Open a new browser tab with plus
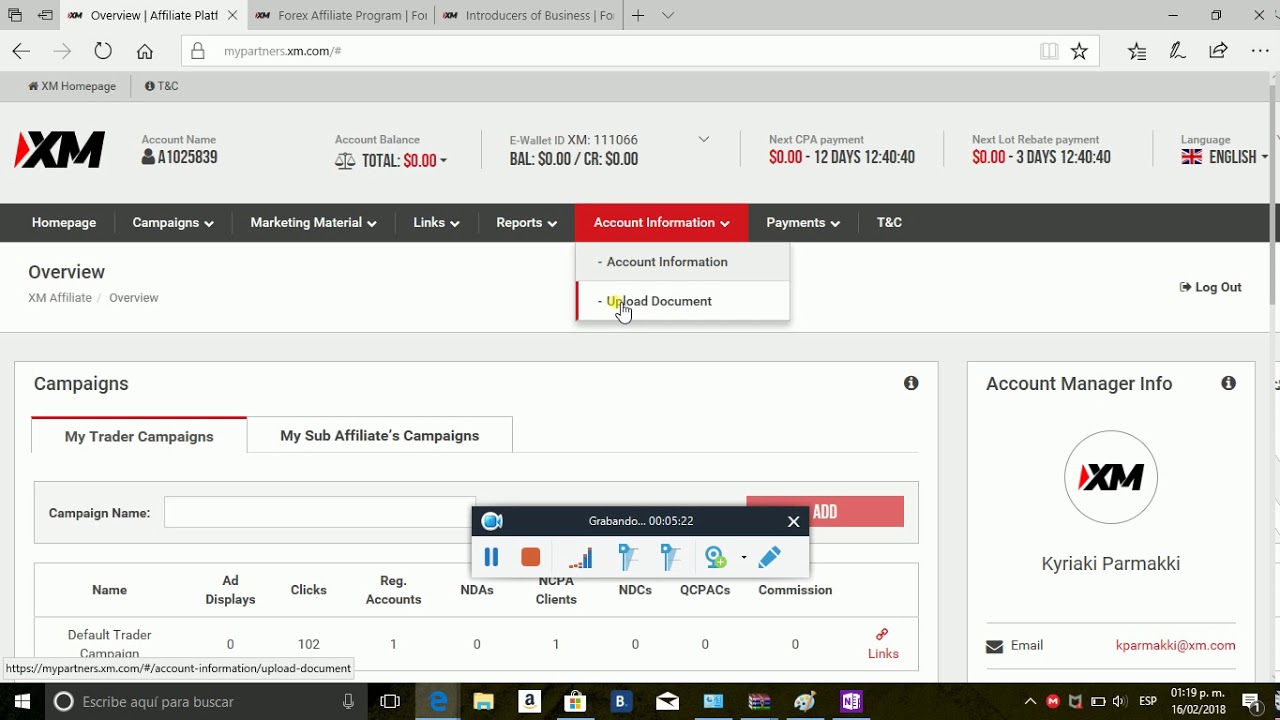The height and width of the screenshot is (720, 1280). pyautogui.click(x=637, y=15)
